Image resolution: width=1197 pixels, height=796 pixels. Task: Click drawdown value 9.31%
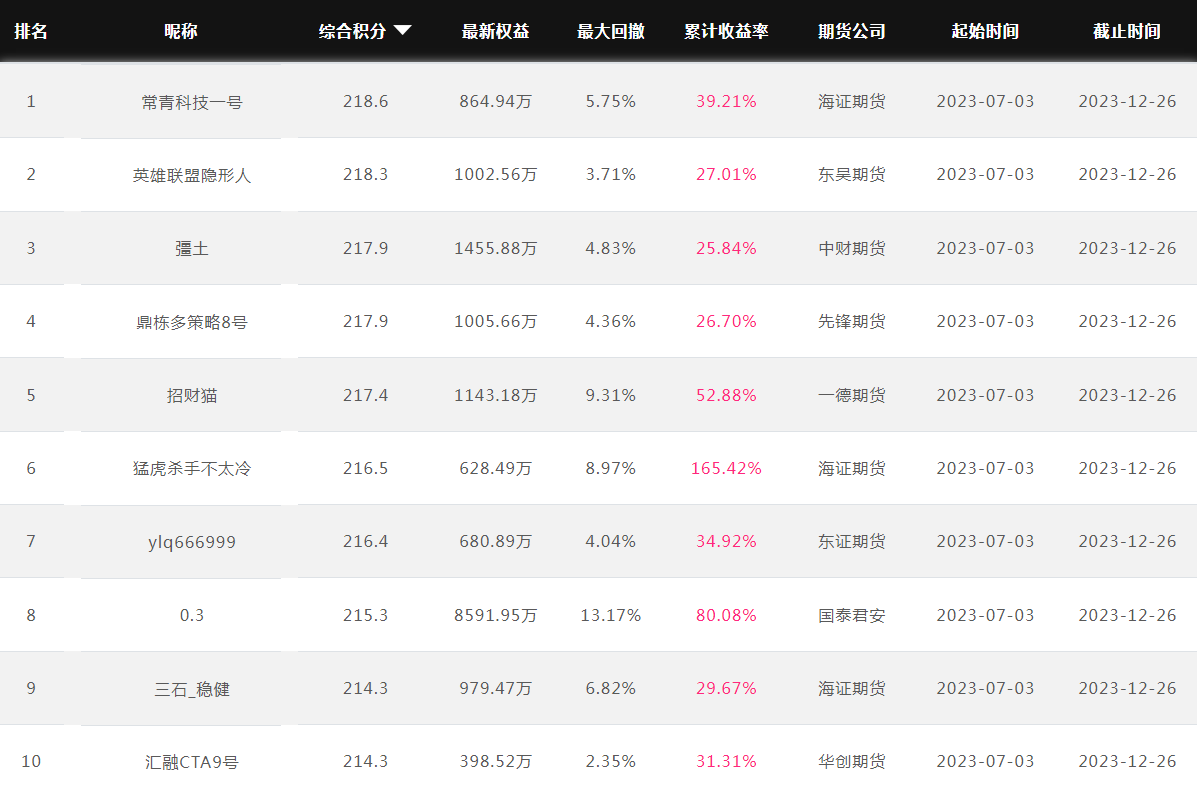click(611, 395)
